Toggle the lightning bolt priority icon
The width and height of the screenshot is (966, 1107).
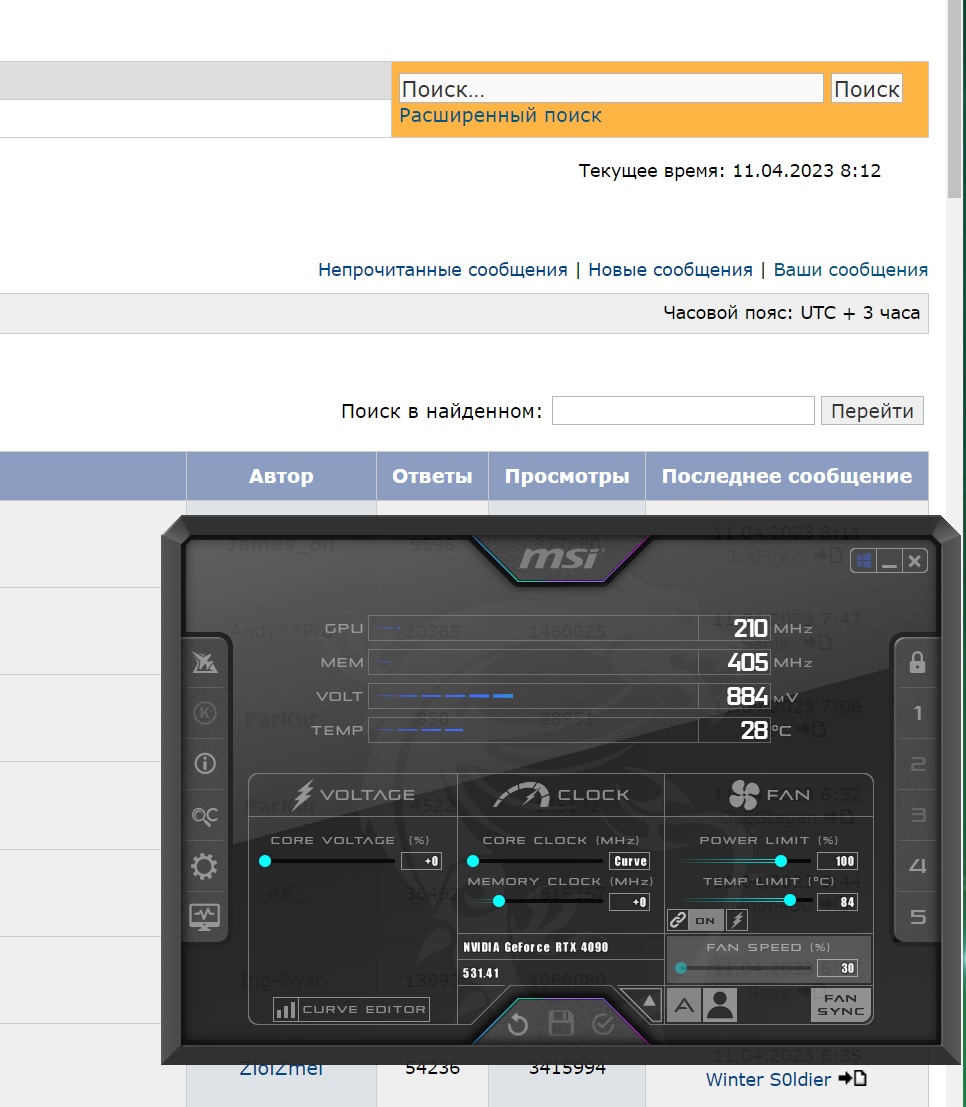tap(737, 920)
